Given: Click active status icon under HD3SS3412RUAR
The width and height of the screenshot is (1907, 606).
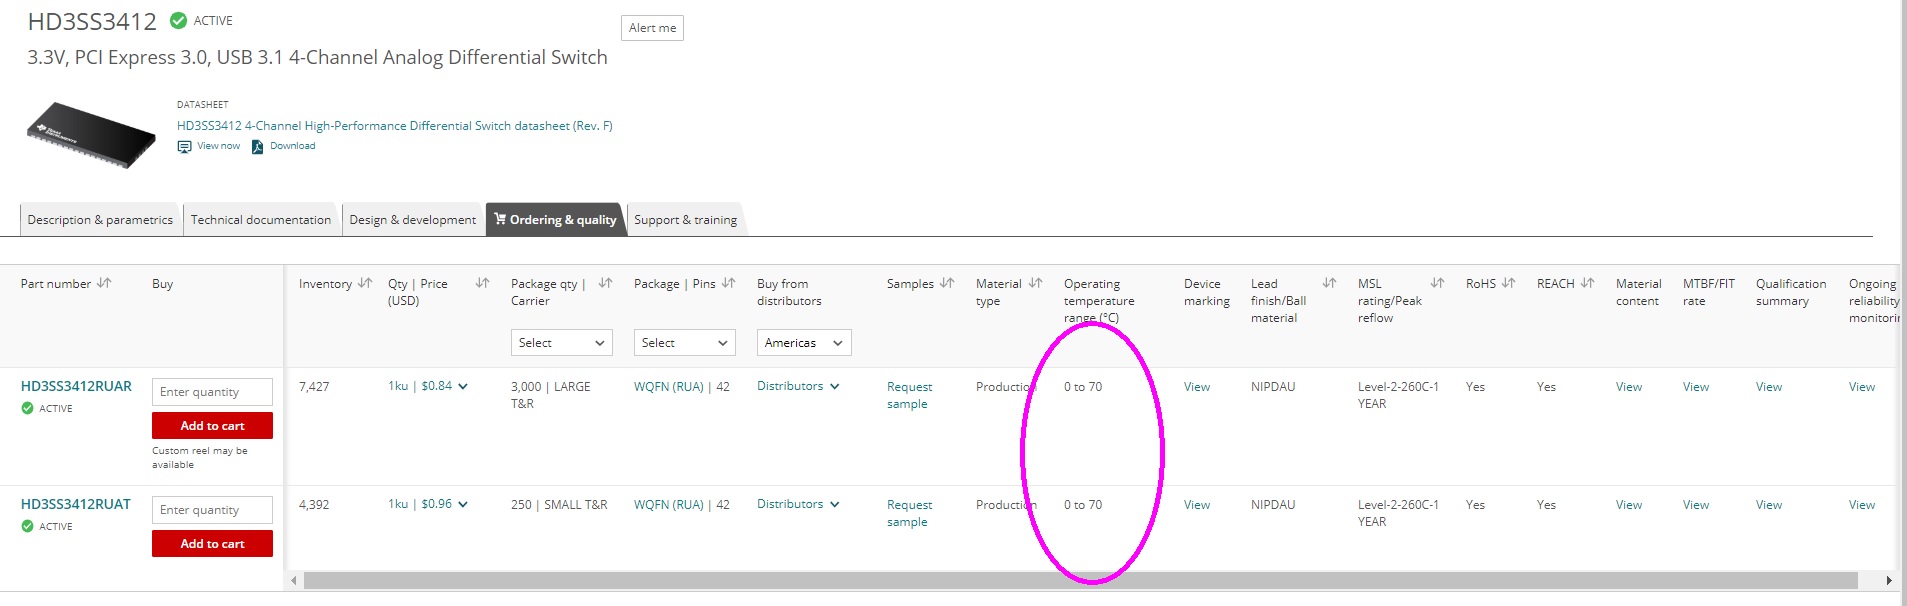Looking at the screenshot, I should pos(27,408).
